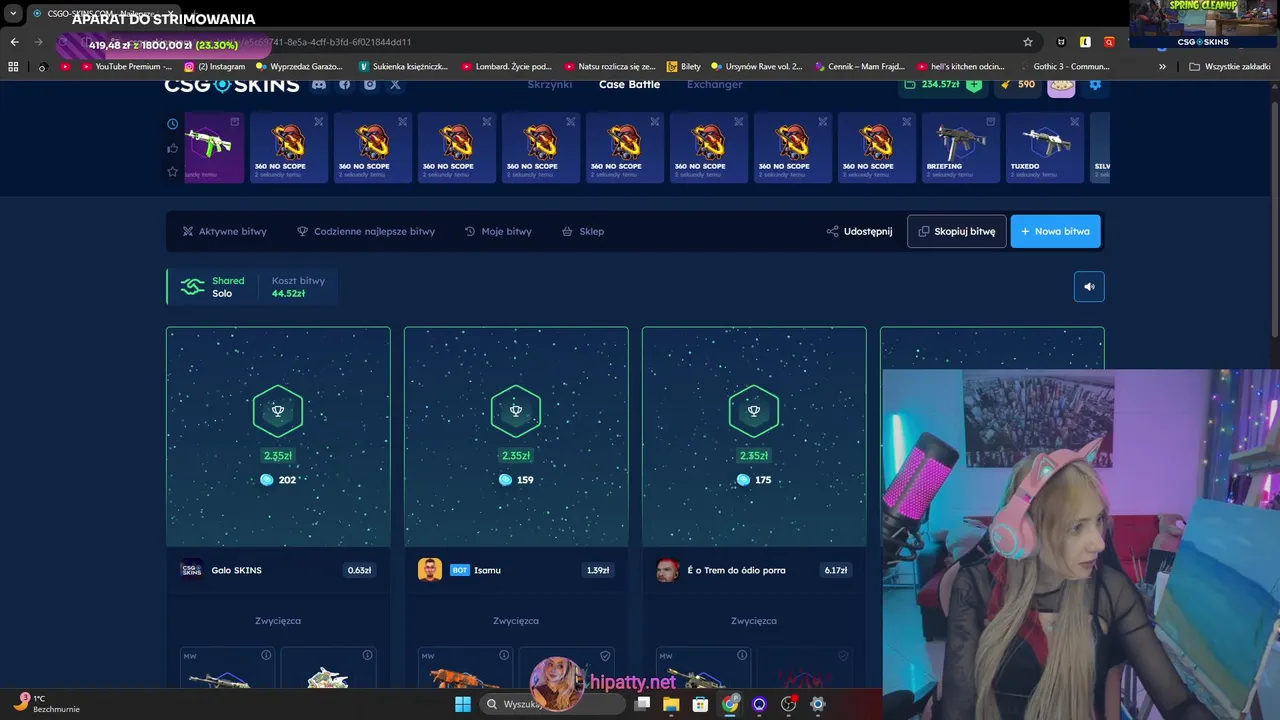Open Task View on the taskbar
Viewport: 1280px width, 720px height.
642,704
